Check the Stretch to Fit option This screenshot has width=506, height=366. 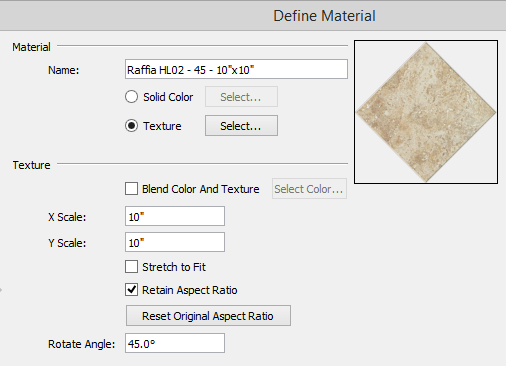pyautogui.click(x=131, y=267)
